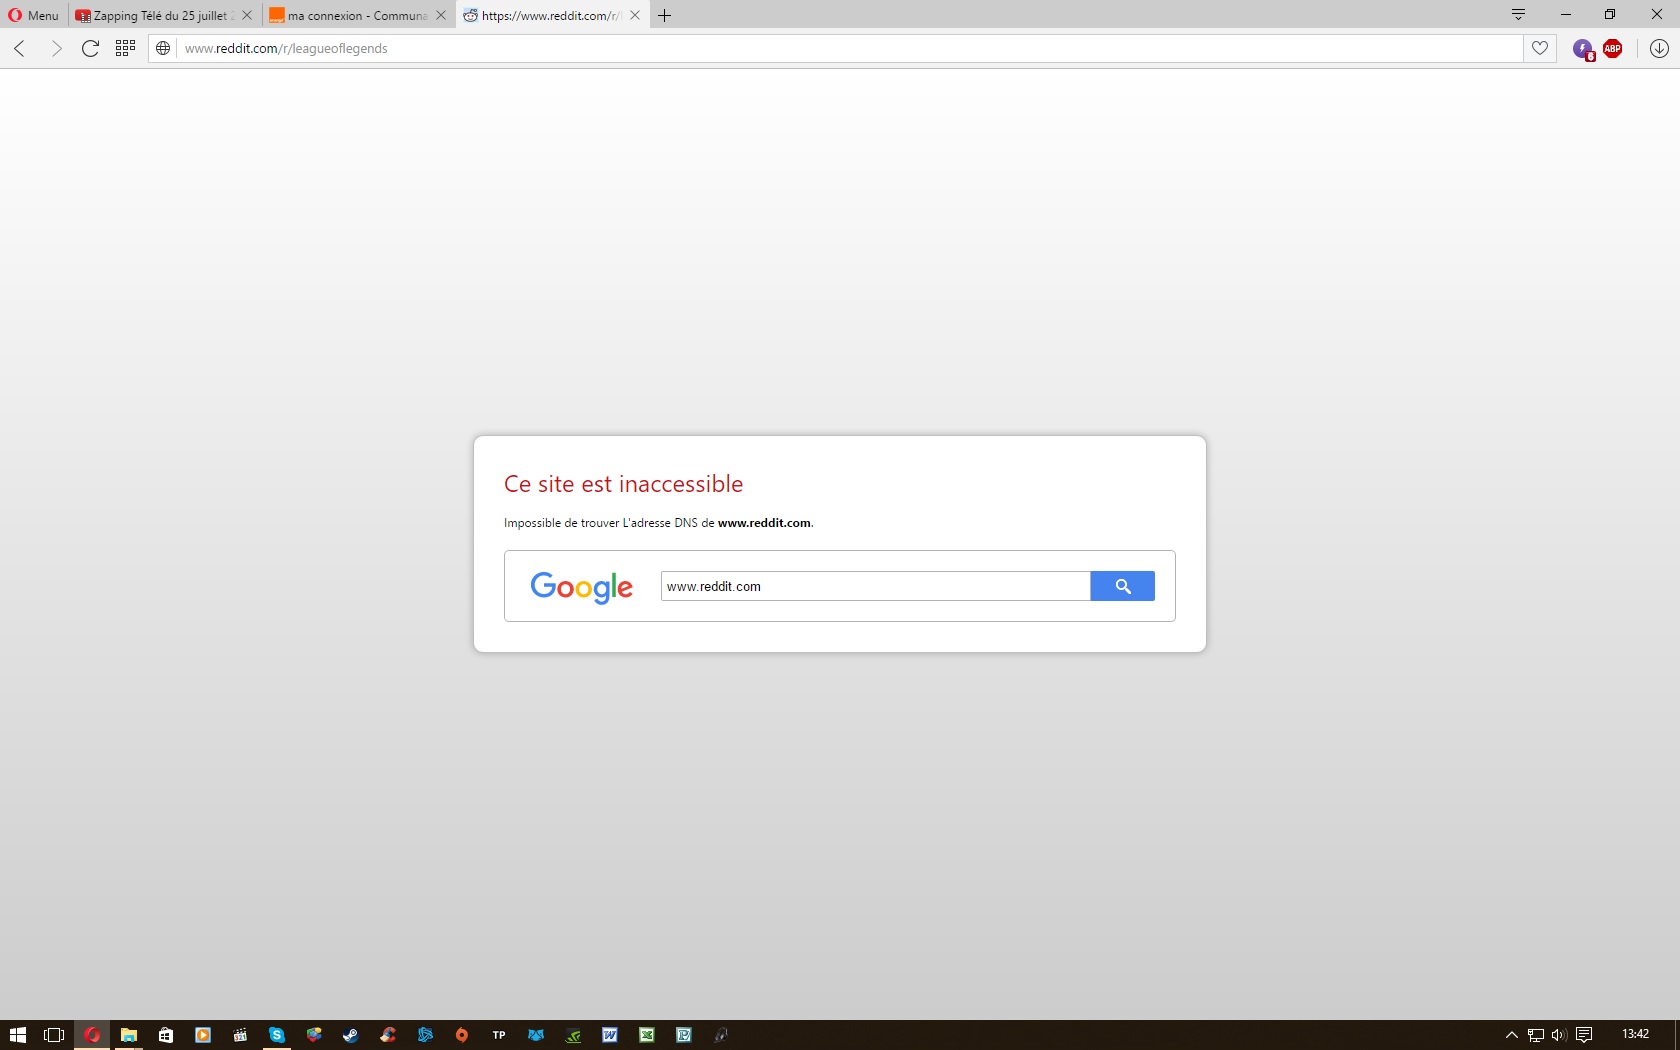
Task: Open Skype from the taskbar
Action: pyautogui.click(x=277, y=1035)
